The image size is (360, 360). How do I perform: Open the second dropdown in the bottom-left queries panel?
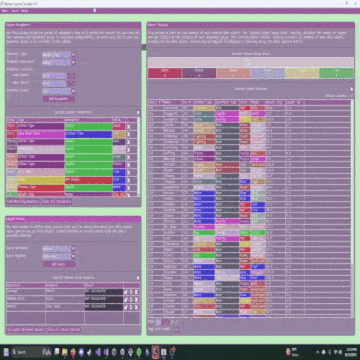pyautogui.click(x=59, y=257)
